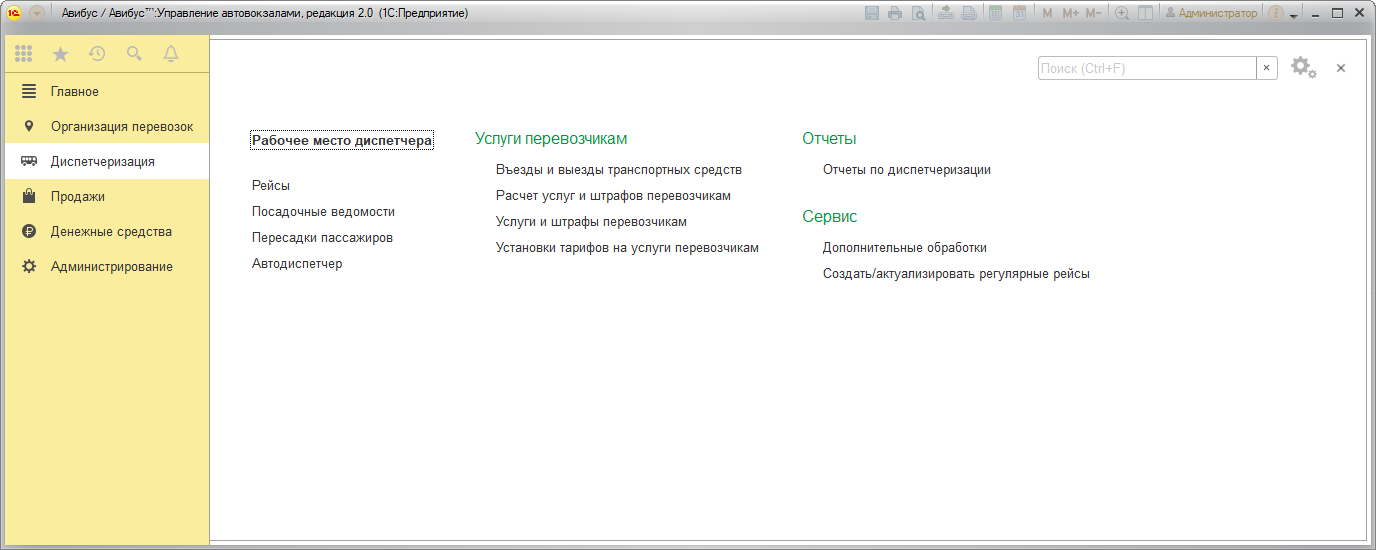Open the notifications bell
1376x550 pixels.
pos(171,54)
